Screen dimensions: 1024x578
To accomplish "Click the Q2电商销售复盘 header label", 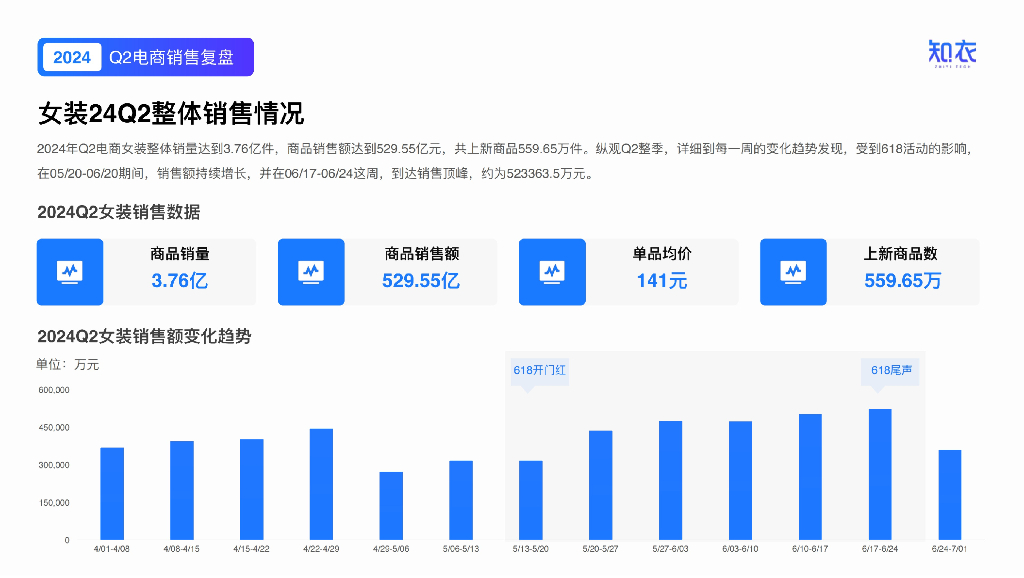I will (171, 57).
